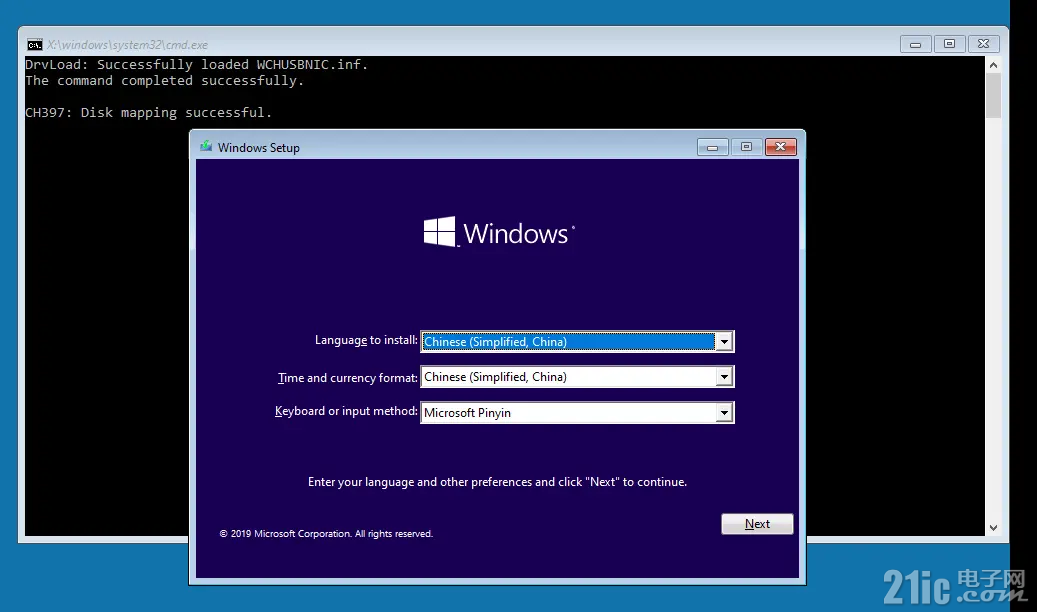Click the cmd.exe scrollbar down arrow
The width and height of the screenshot is (1037, 612).
pyautogui.click(x=993, y=527)
